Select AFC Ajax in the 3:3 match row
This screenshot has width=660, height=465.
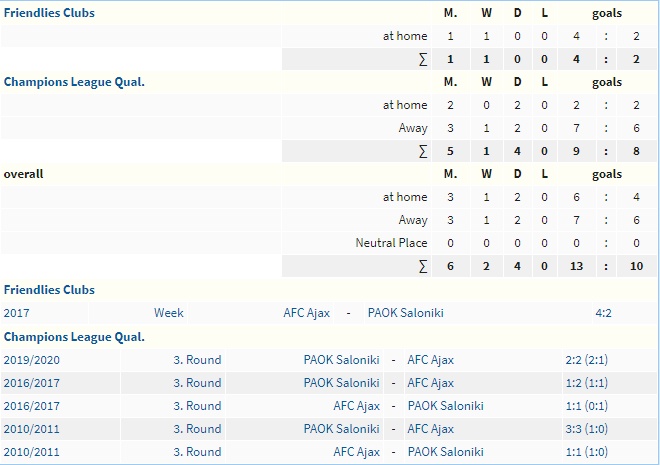(x=430, y=429)
